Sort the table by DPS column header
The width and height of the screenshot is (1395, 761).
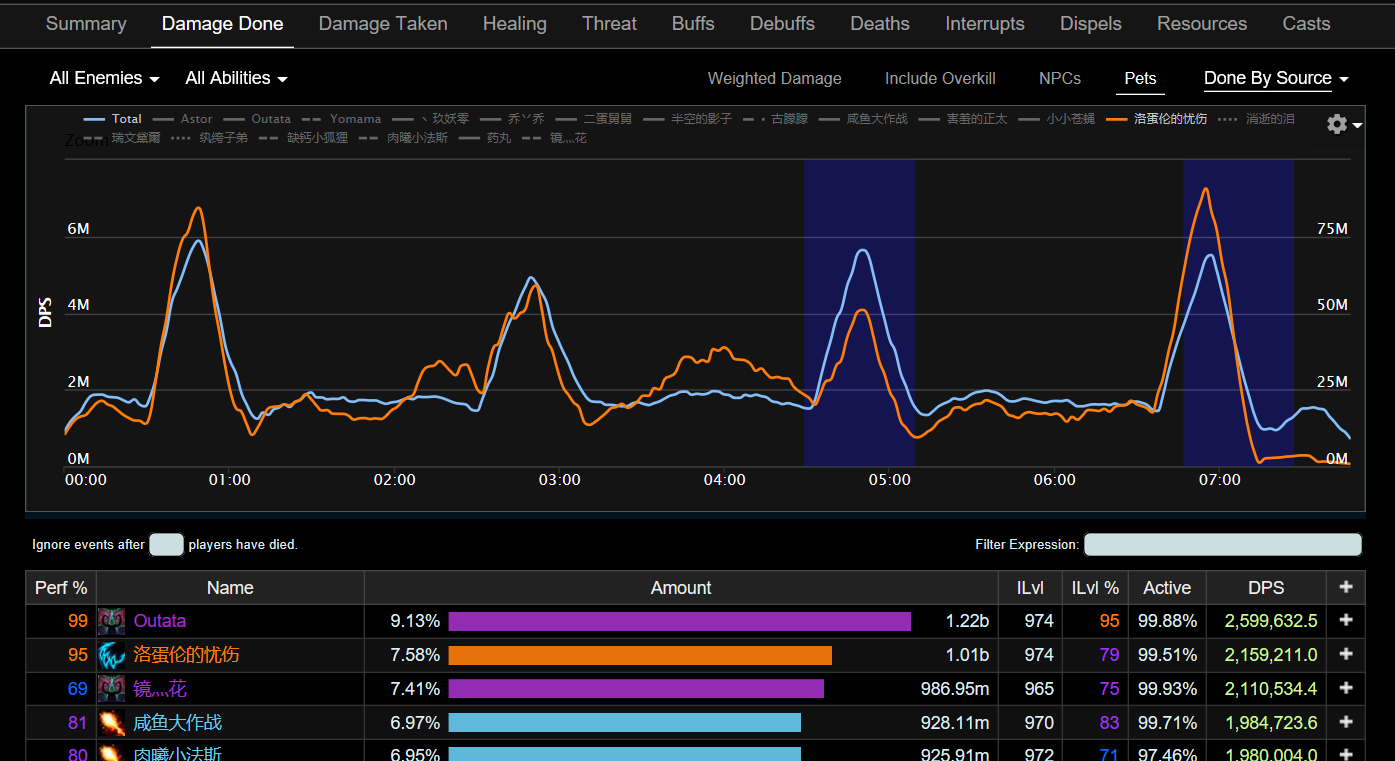pos(1265,588)
